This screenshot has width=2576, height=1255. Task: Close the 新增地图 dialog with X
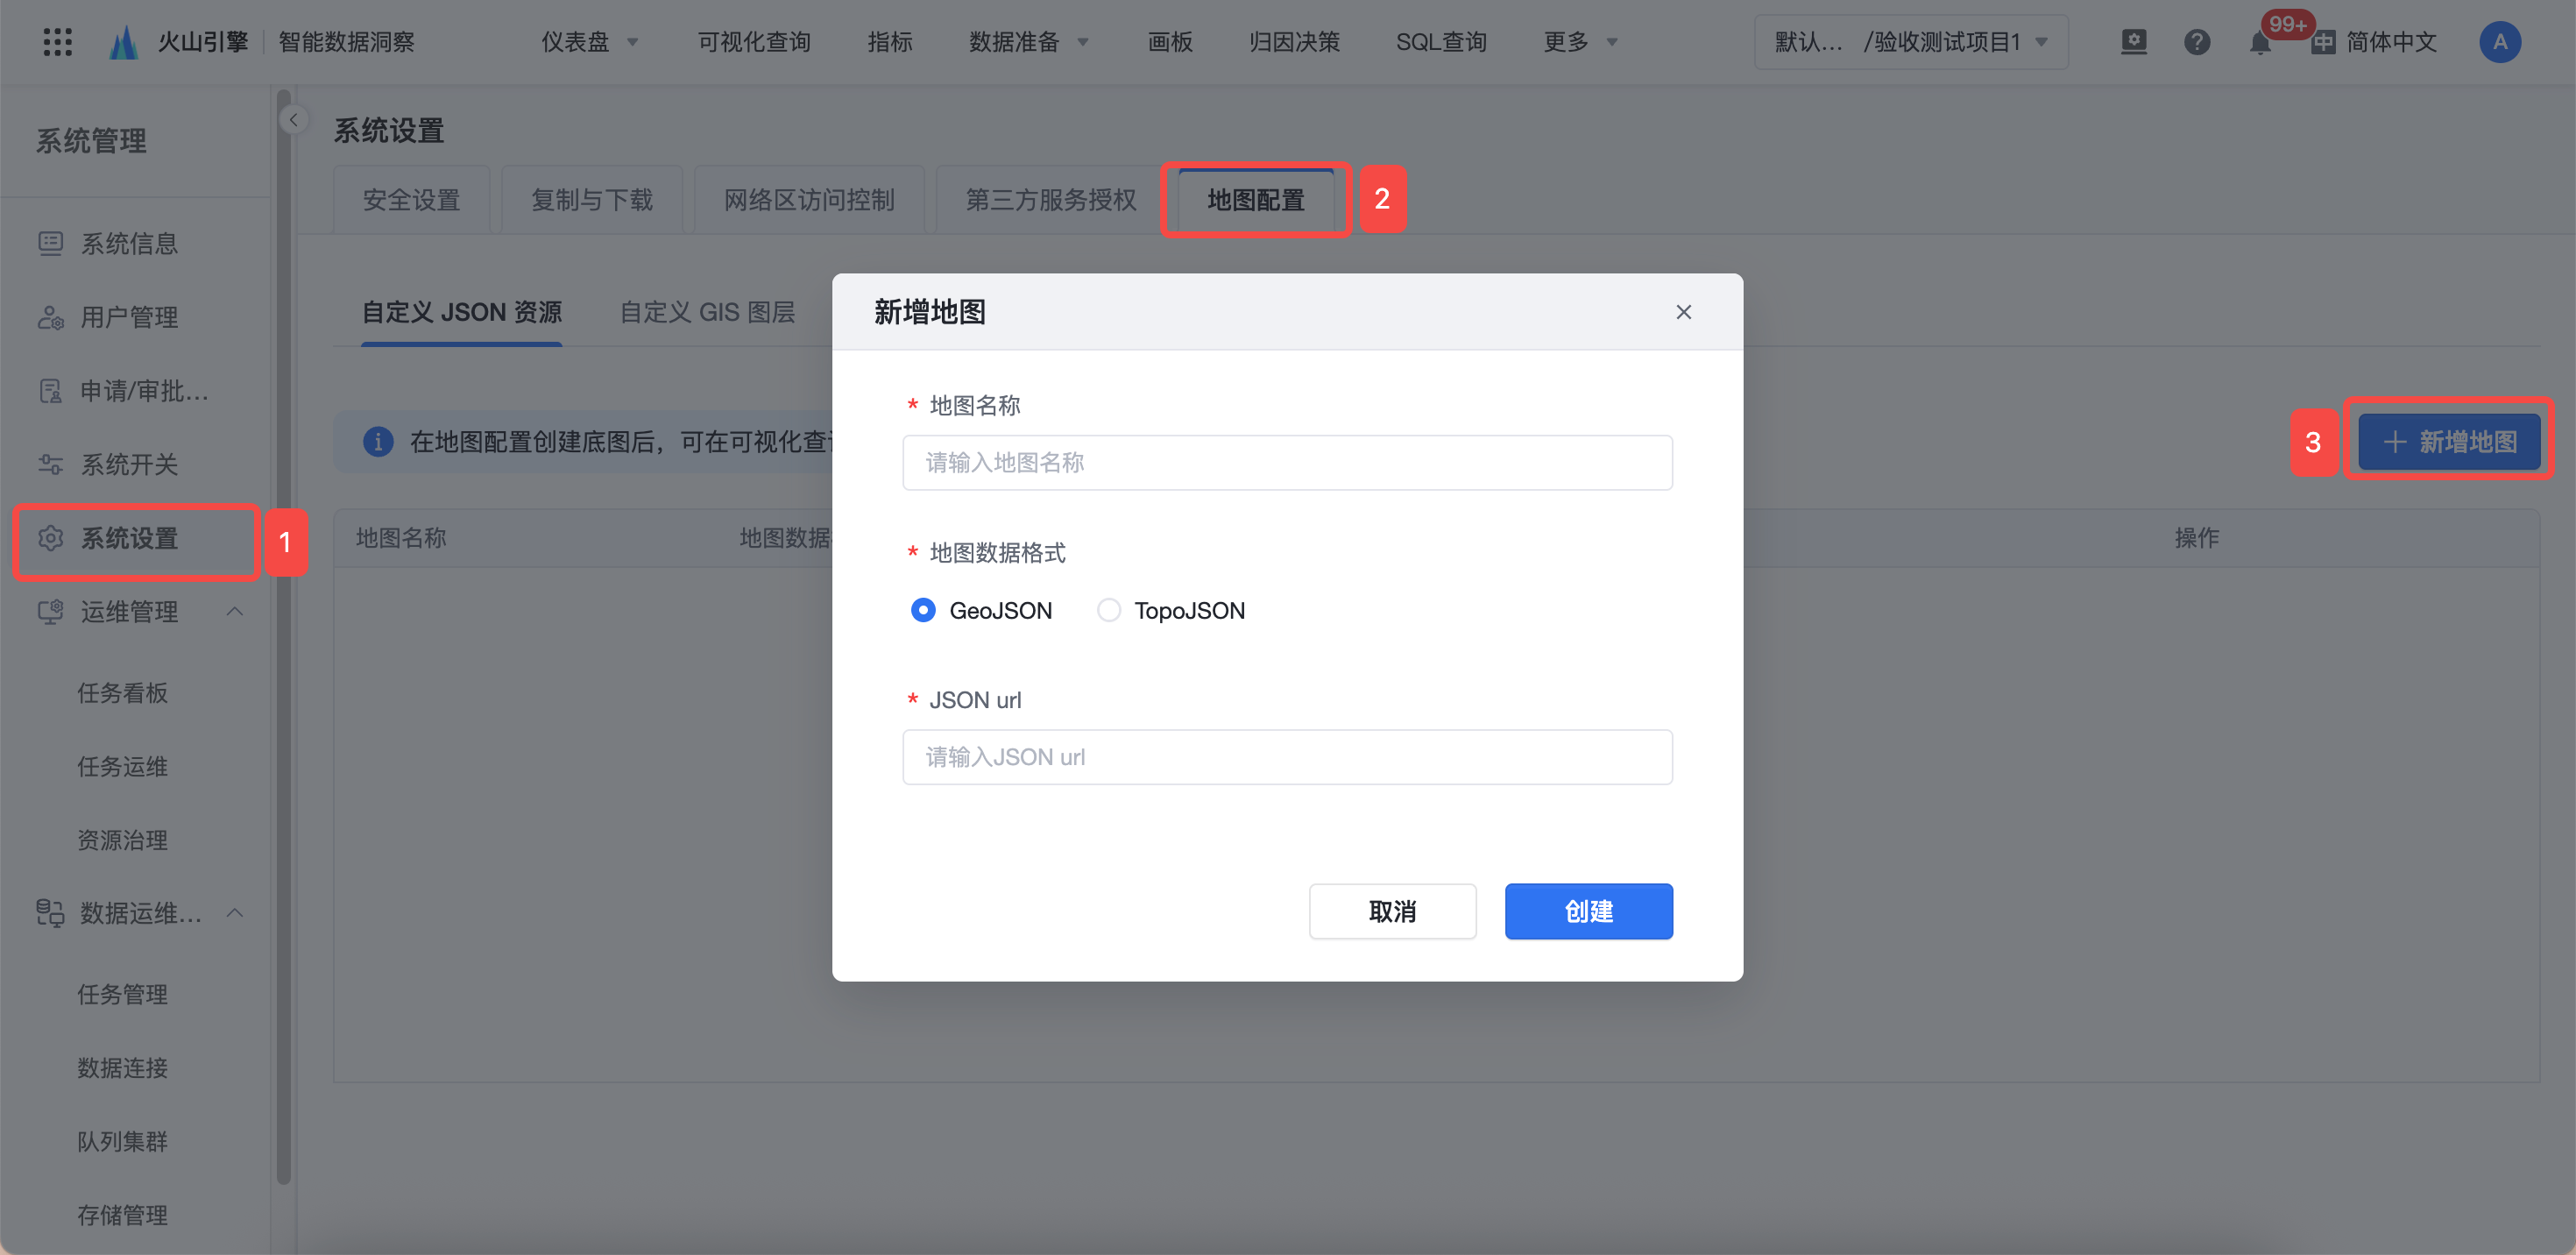click(x=1684, y=312)
